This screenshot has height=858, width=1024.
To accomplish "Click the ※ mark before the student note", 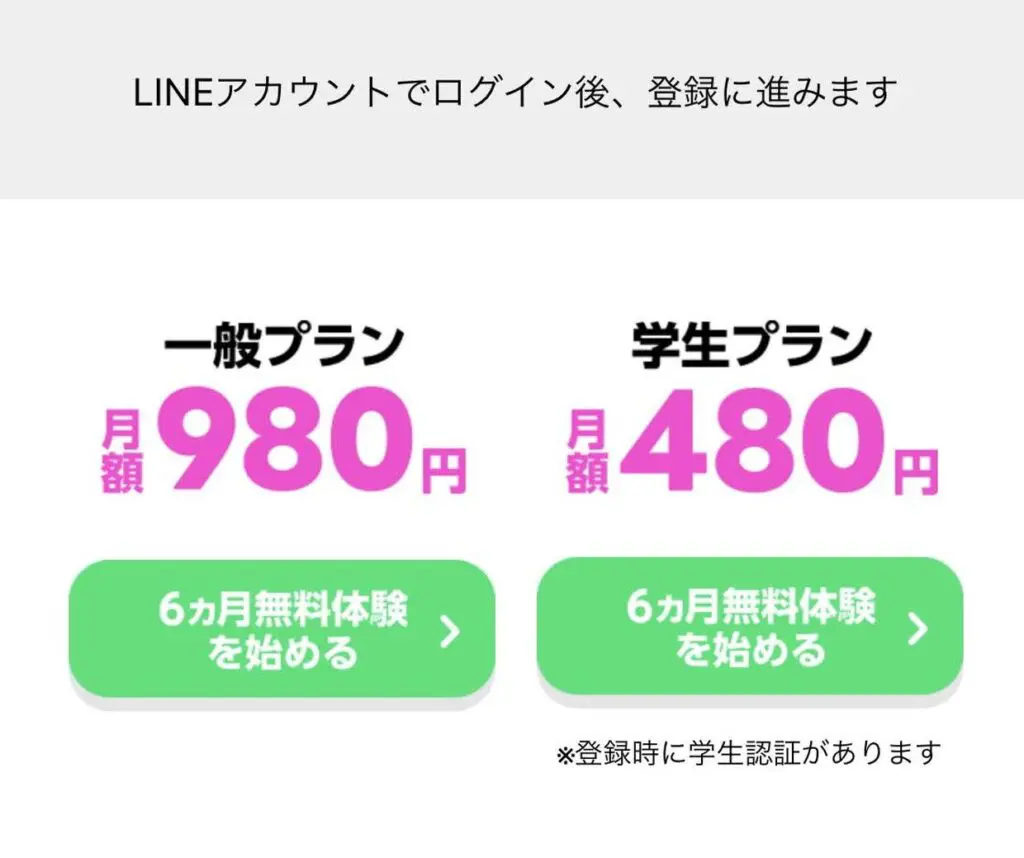I will pos(565,755).
